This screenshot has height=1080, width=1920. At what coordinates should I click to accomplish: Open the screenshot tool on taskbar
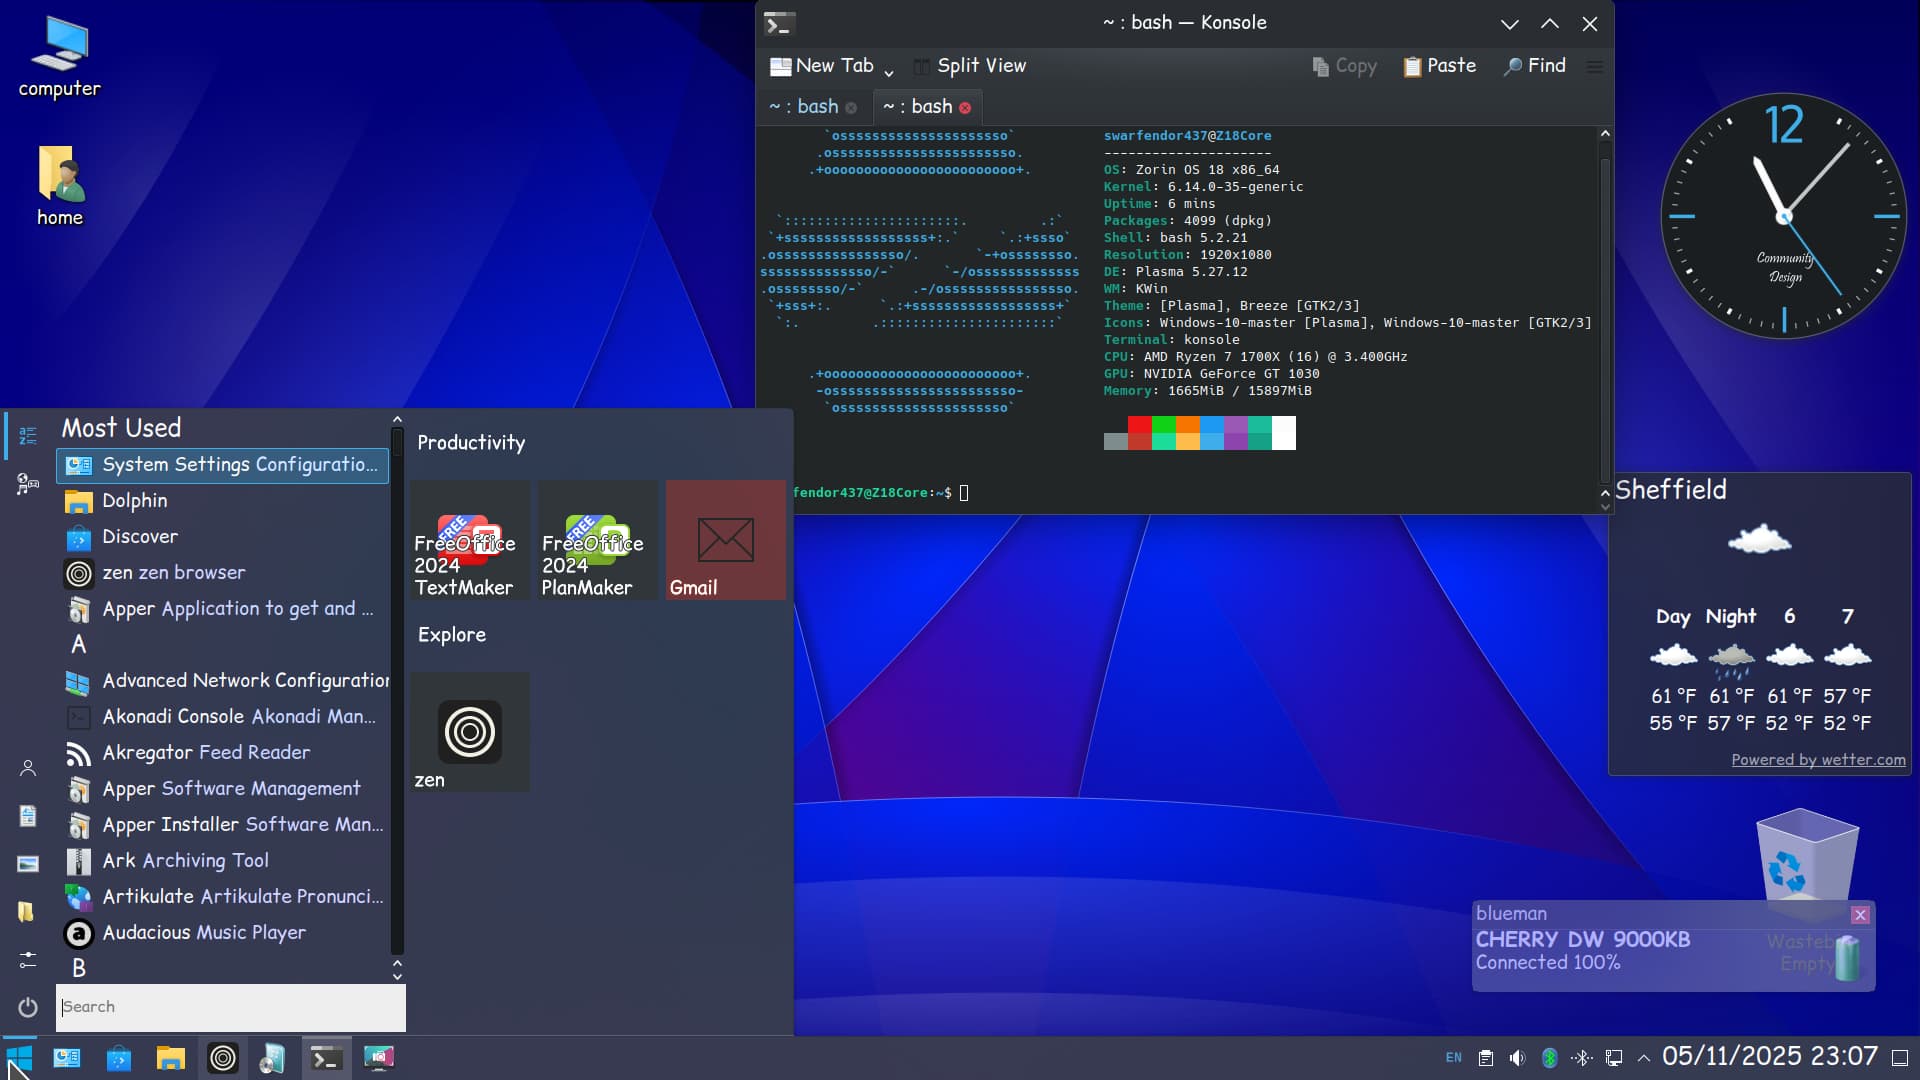(x=378, y=1058)
